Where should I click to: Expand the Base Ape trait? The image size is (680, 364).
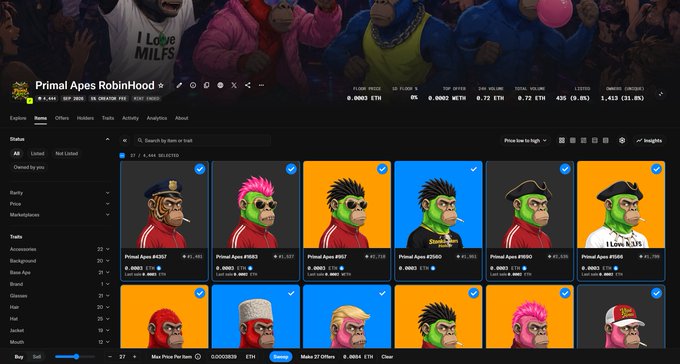60,272
